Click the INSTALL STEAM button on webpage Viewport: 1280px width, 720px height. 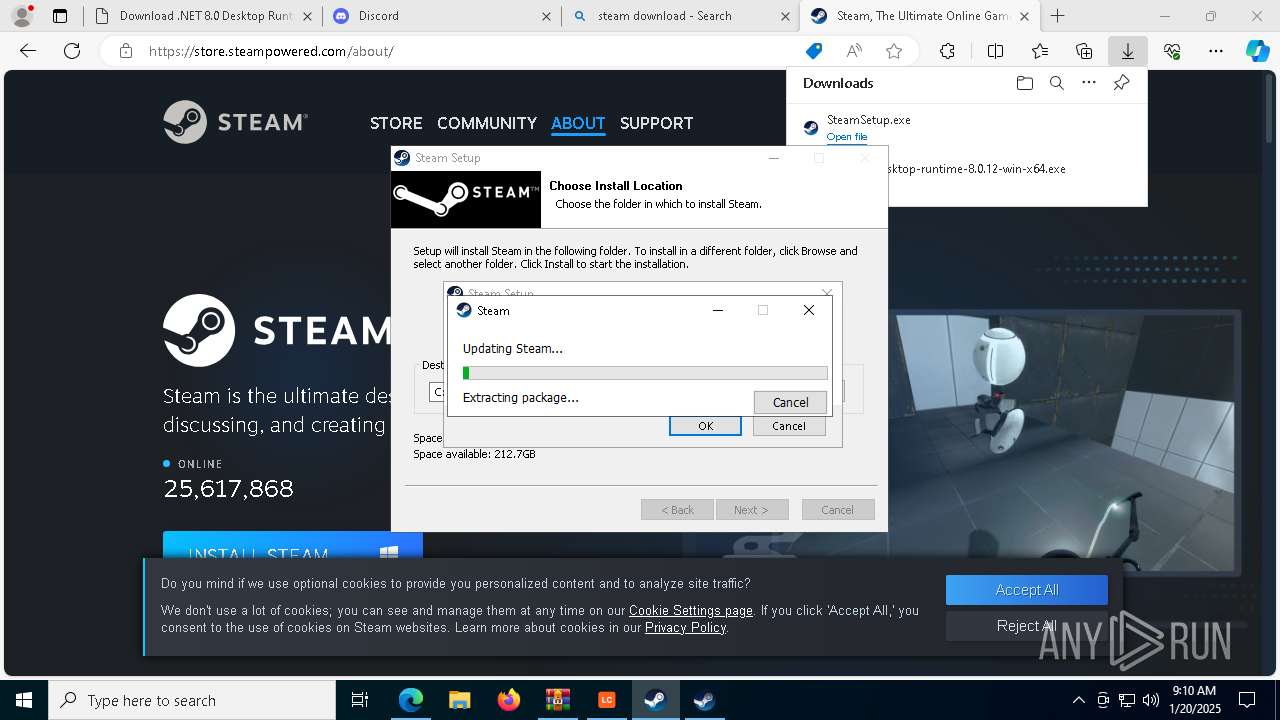point(293,546)
